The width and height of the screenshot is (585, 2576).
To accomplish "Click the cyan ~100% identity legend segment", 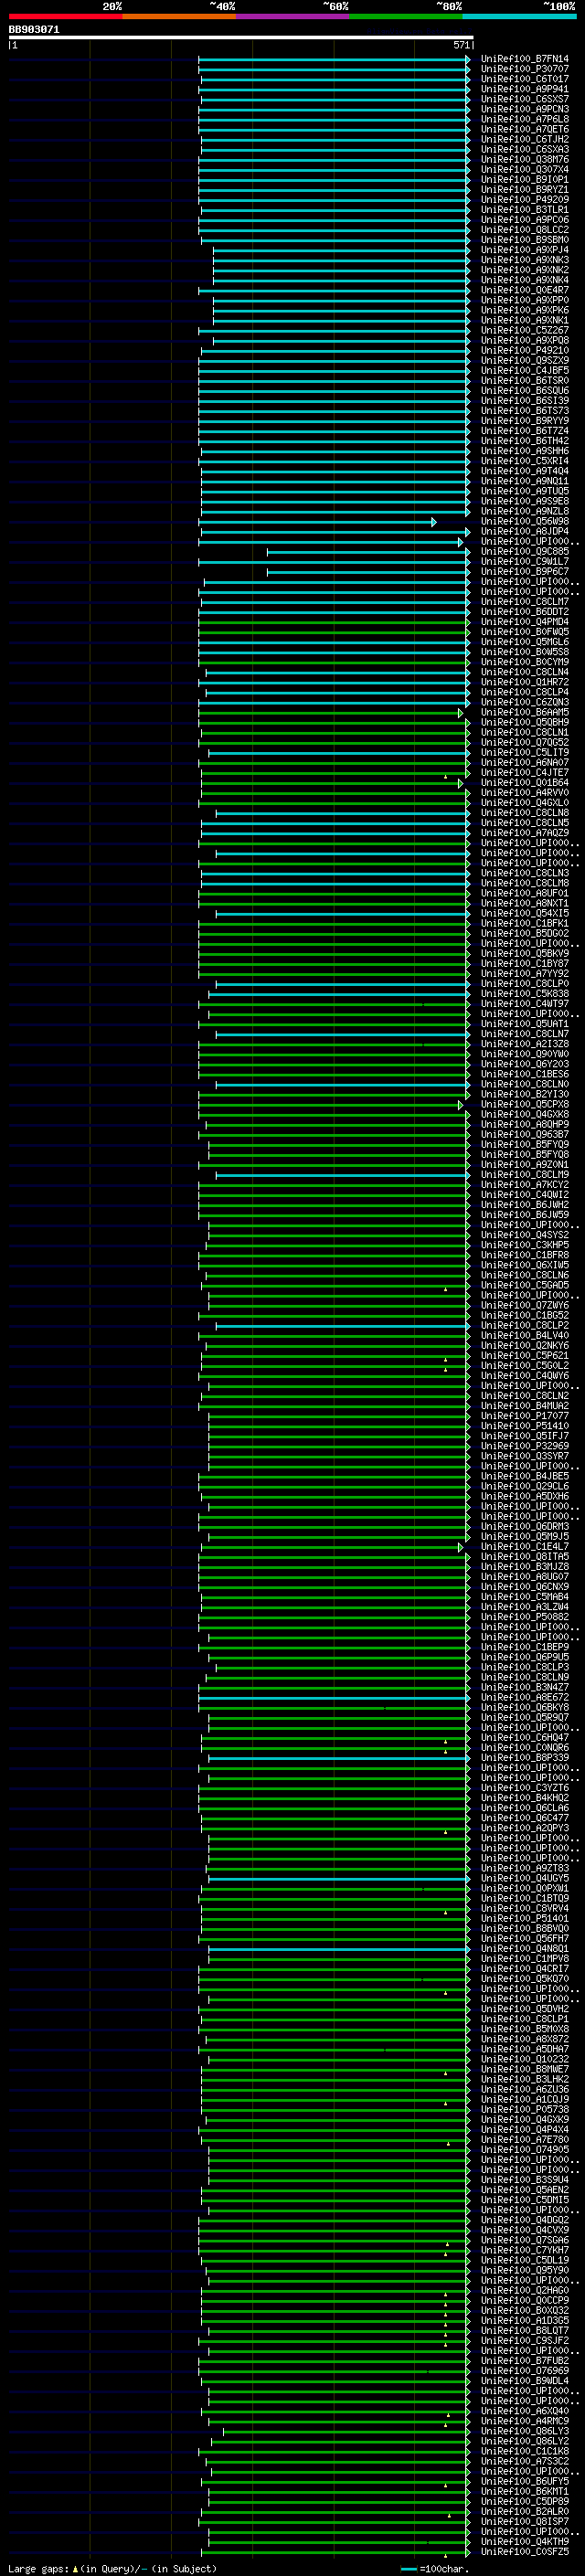I will pyautogui.click(x=519, y=16).
